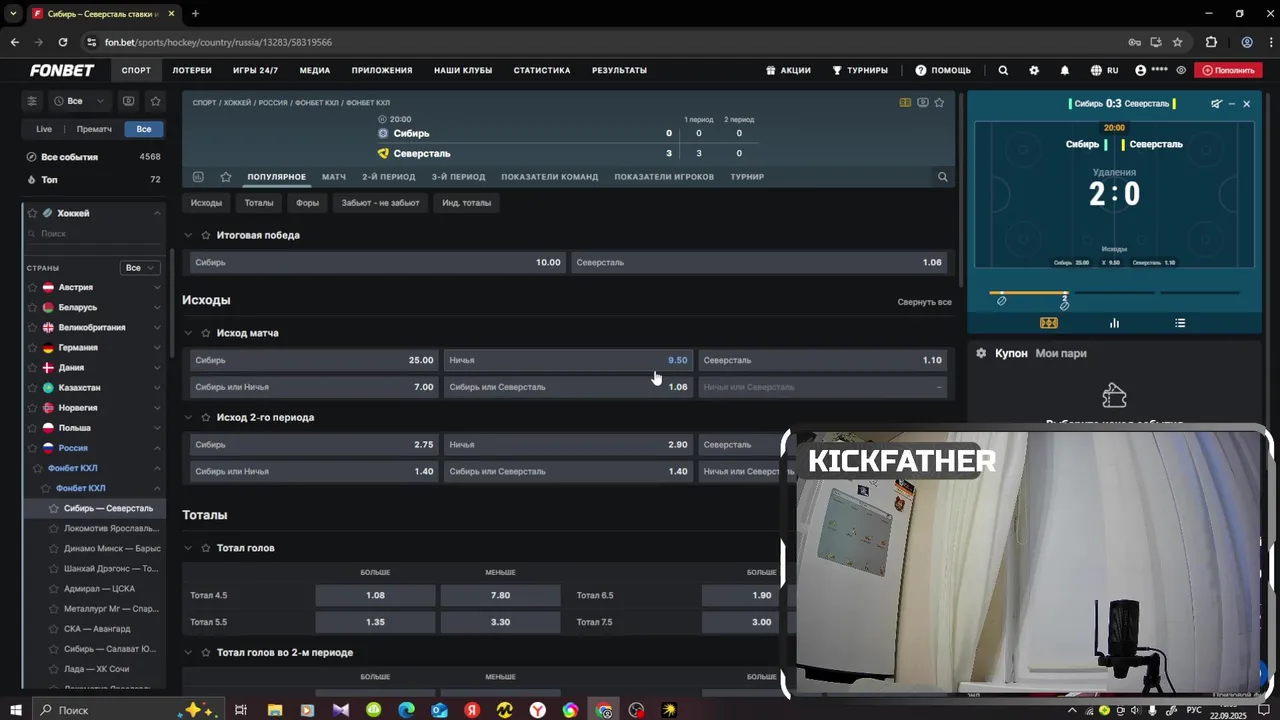Select the blue Все filter tab
1280x720 pixels.
click(x=144, y=129)
